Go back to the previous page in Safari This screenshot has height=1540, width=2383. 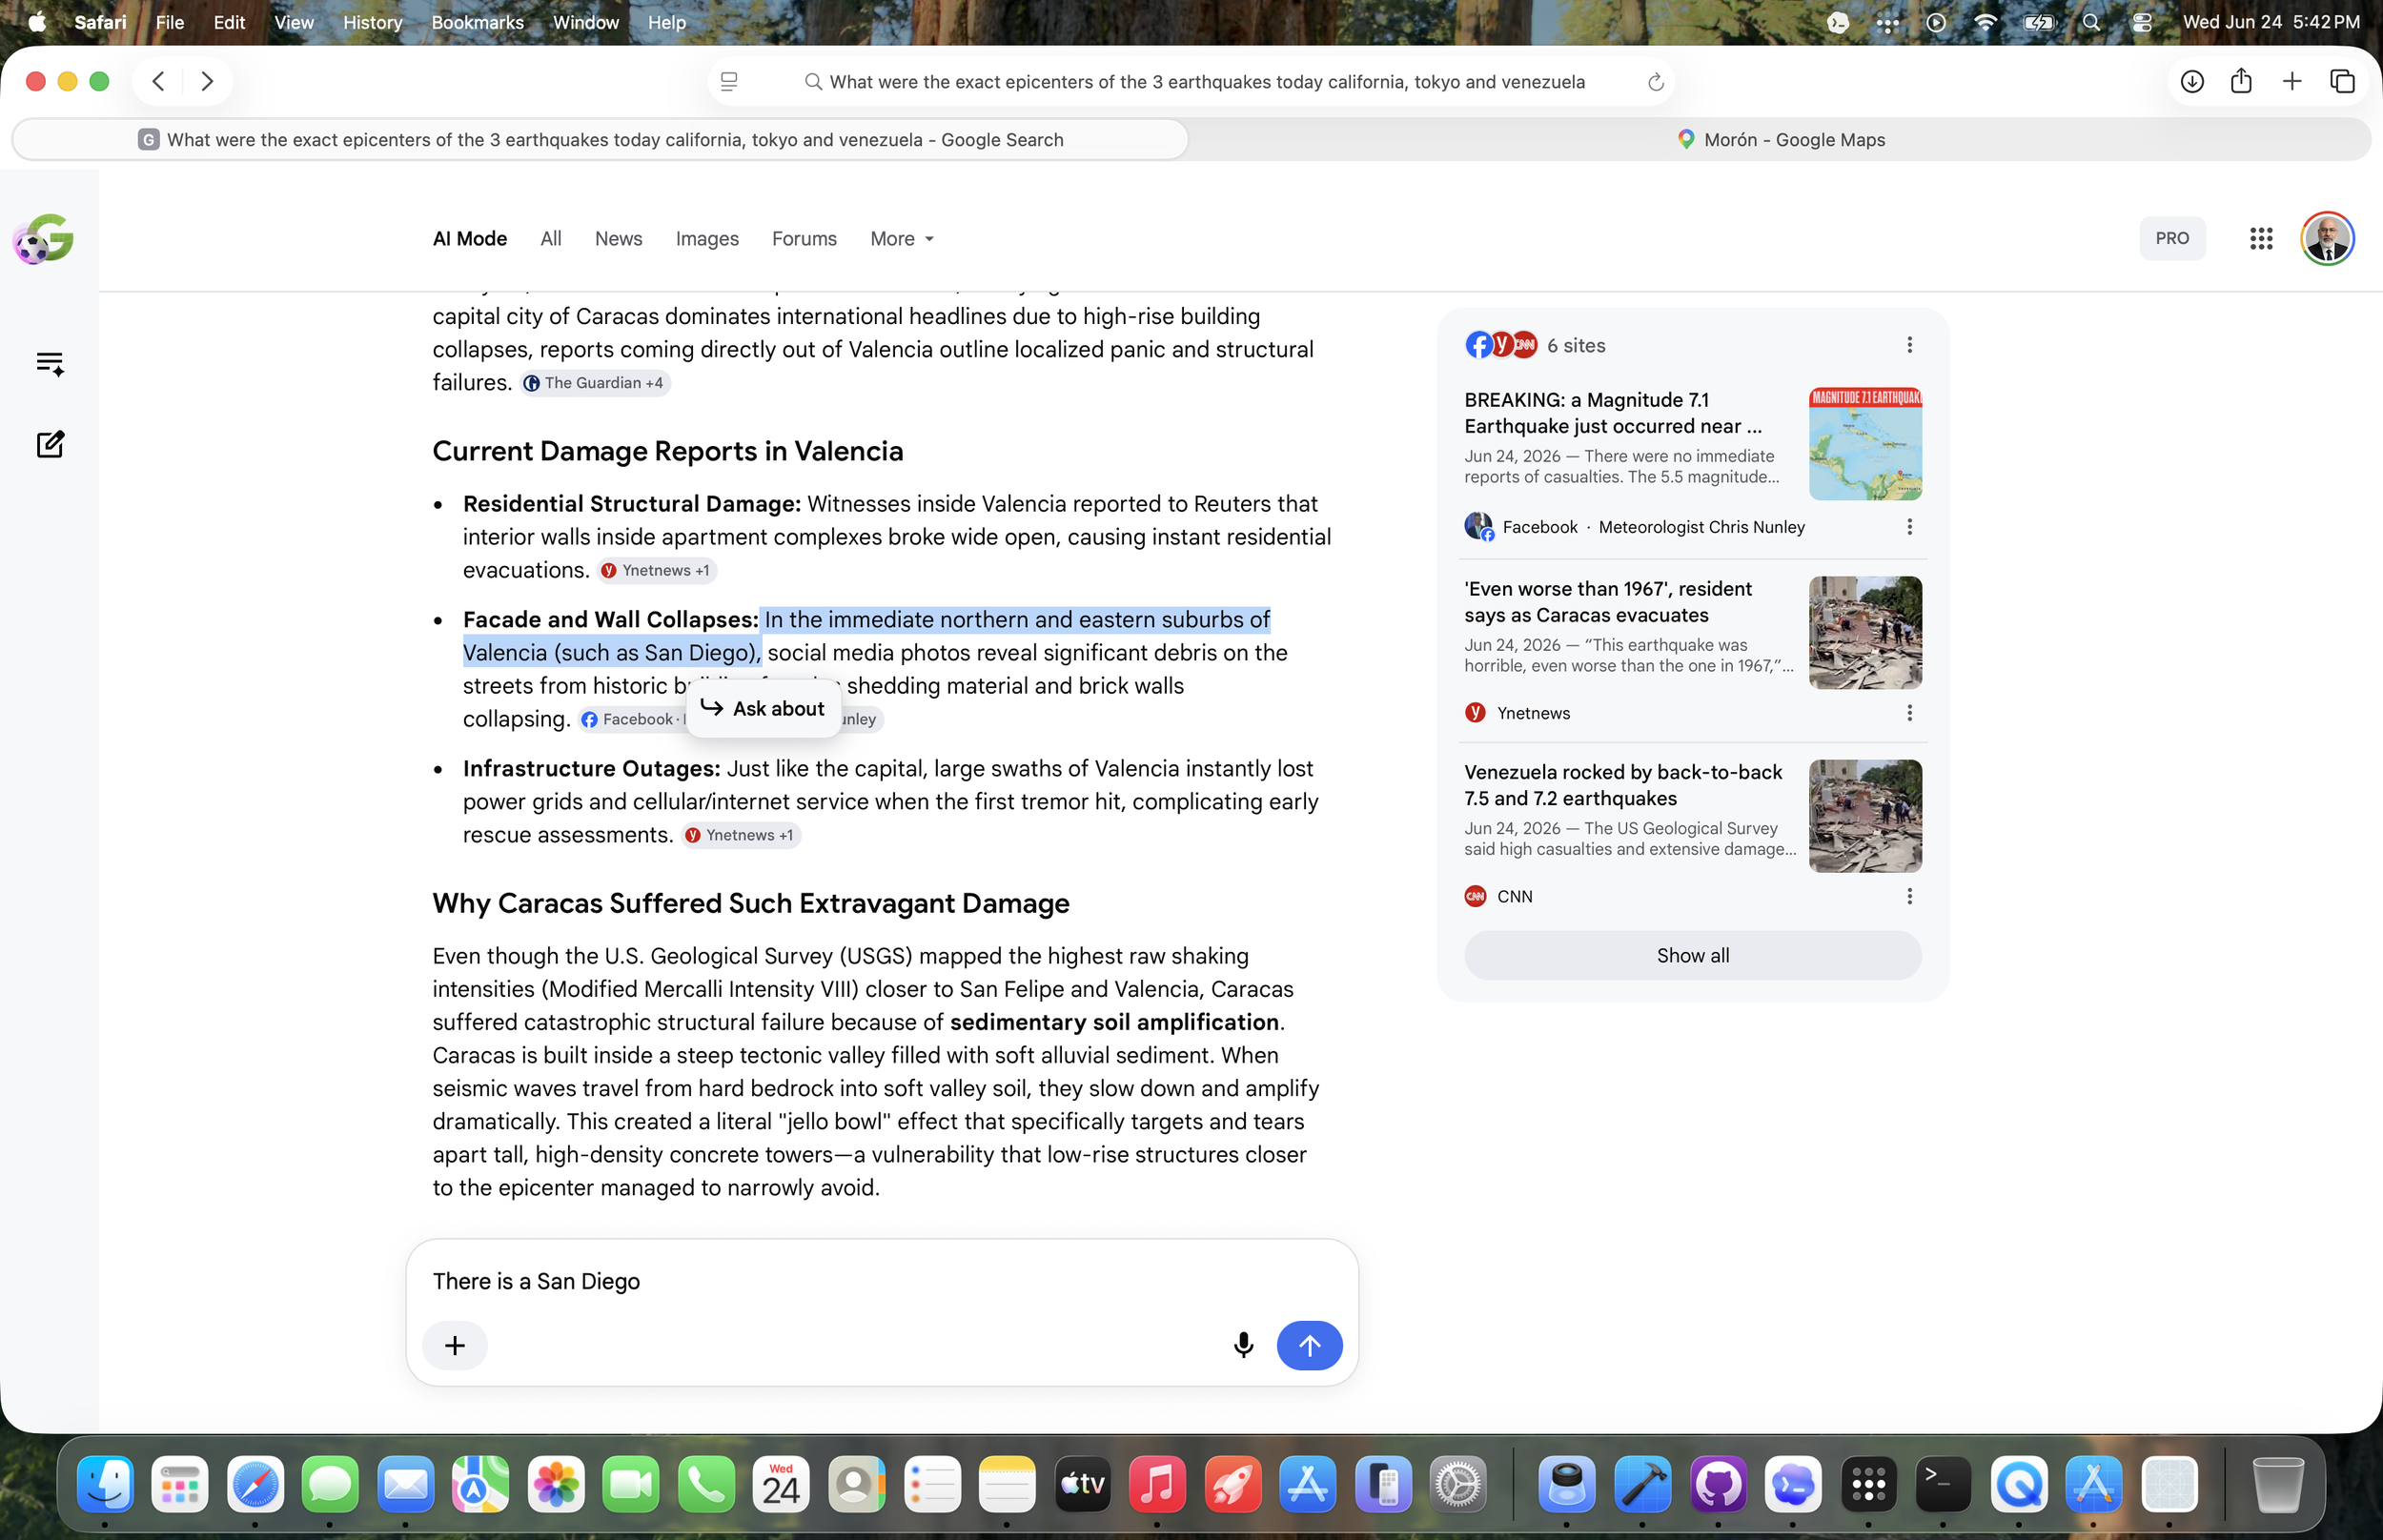pos(158,81)
